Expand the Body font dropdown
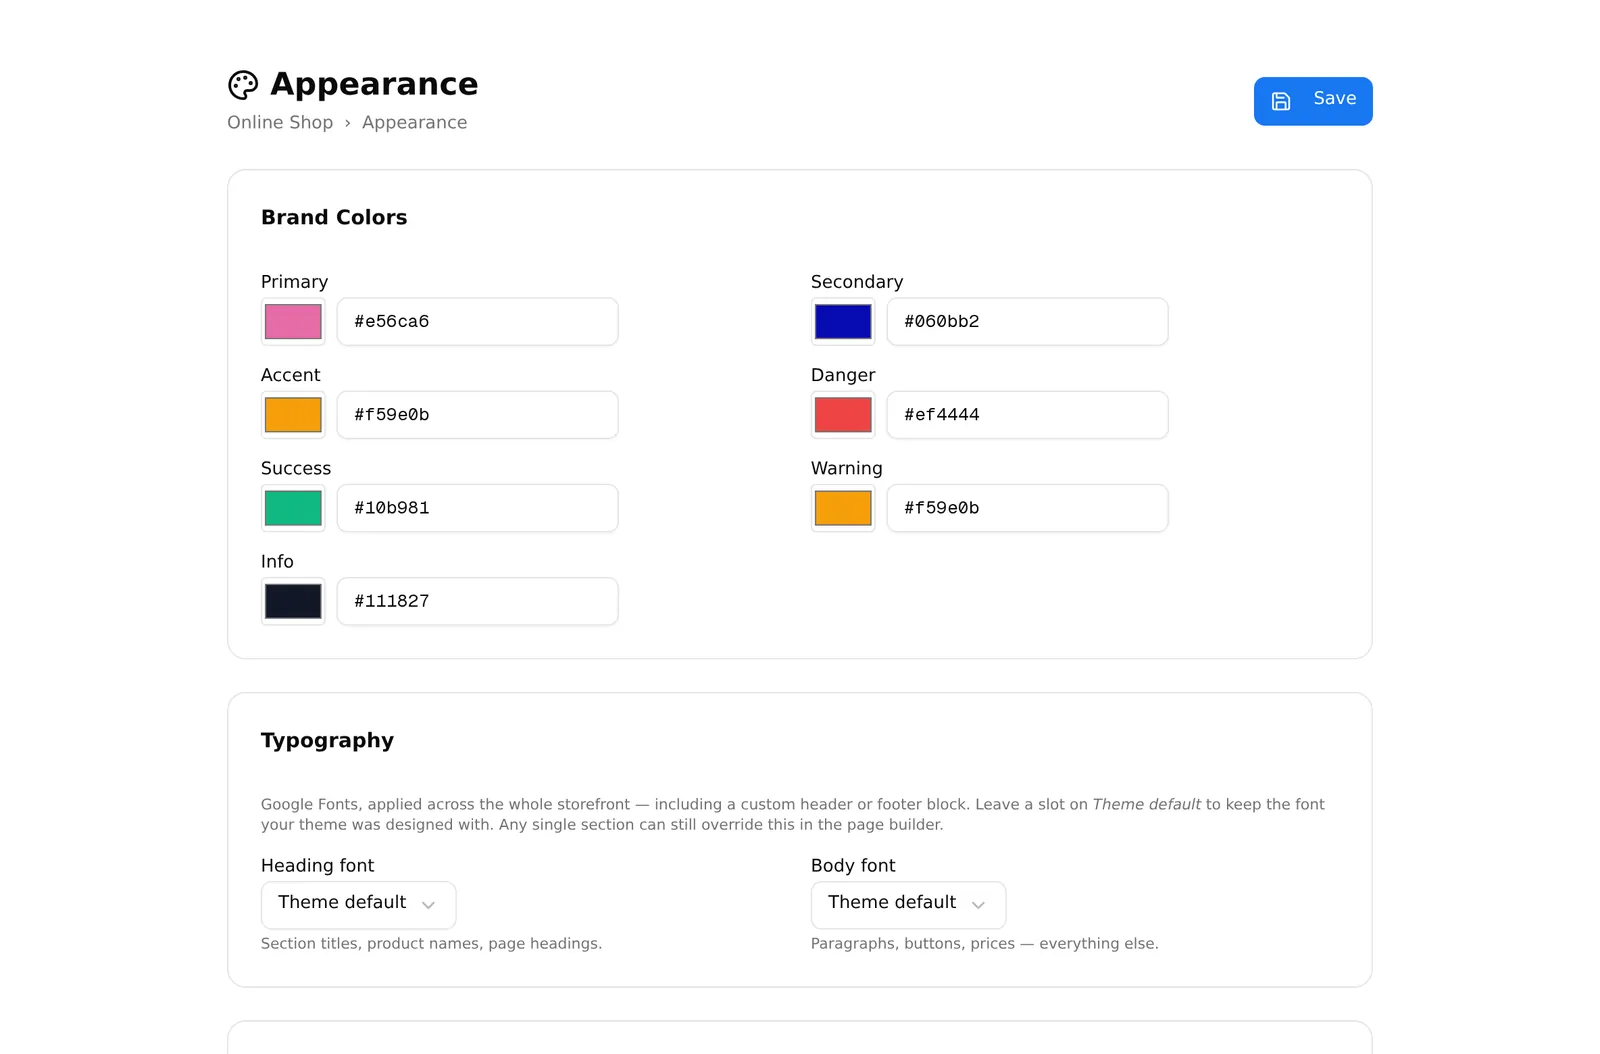Screen dimensions: 1600x1054 tap(909, 905)
